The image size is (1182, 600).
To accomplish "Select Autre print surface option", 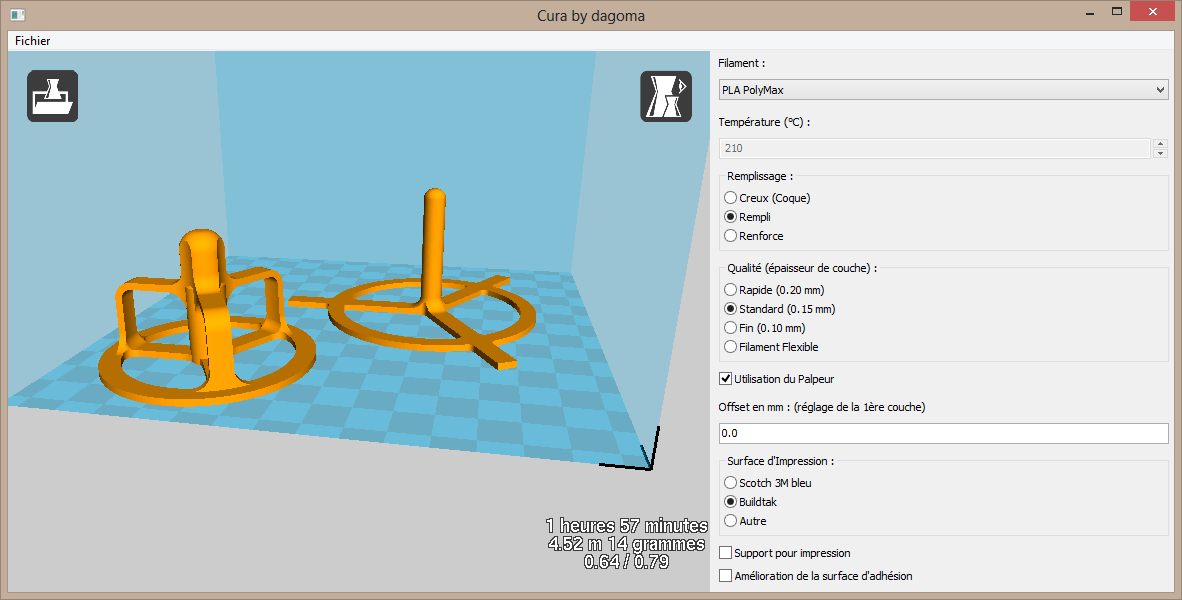I will point(731,521).
